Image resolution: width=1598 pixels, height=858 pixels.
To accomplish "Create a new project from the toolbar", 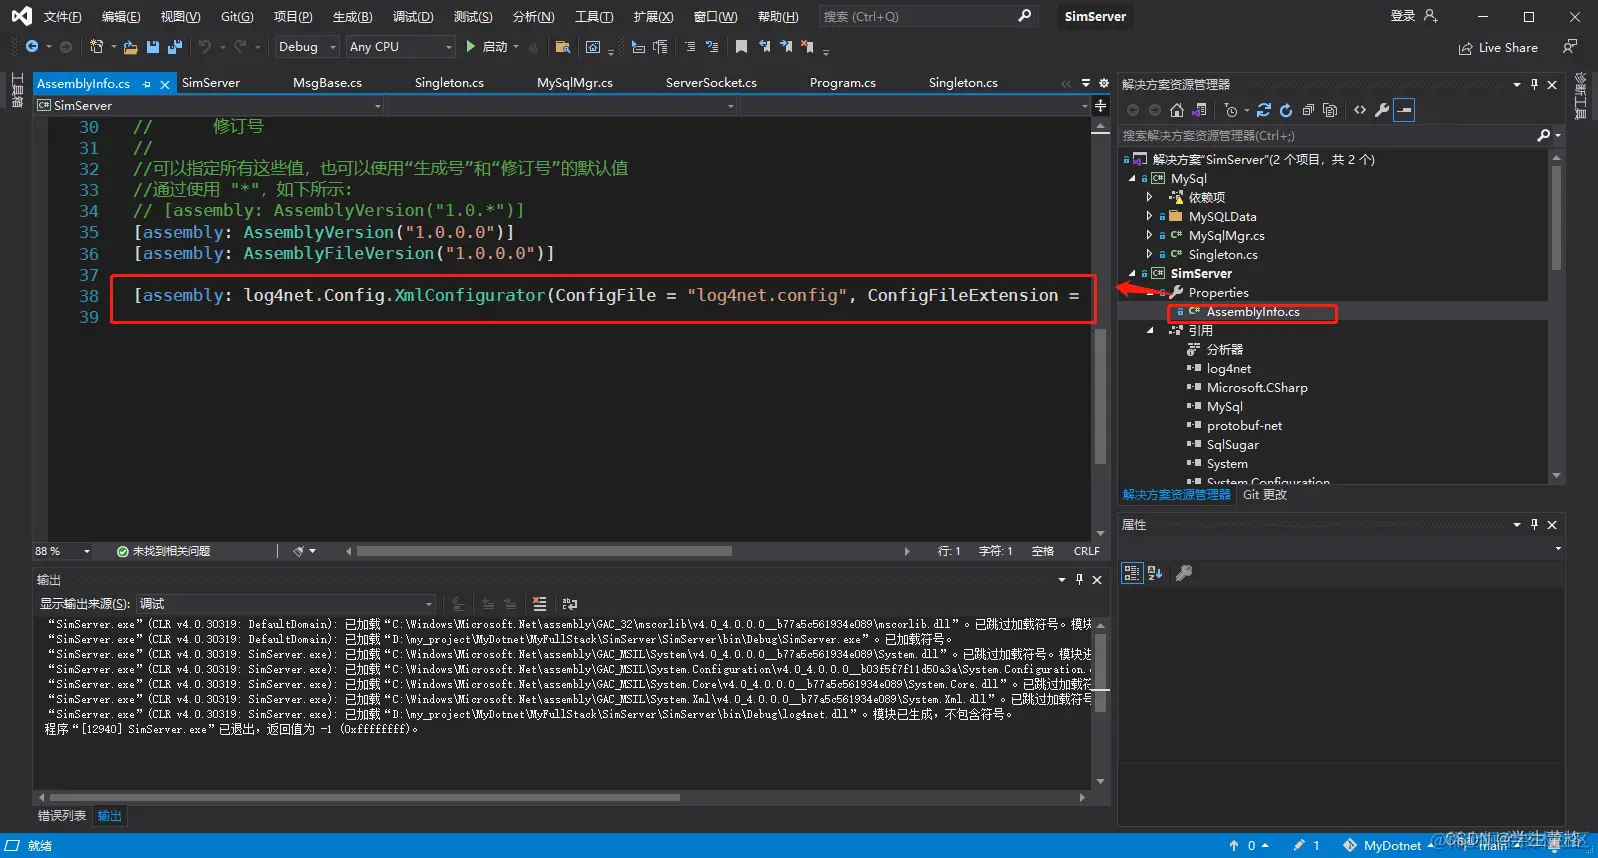I will pos(96,47).
